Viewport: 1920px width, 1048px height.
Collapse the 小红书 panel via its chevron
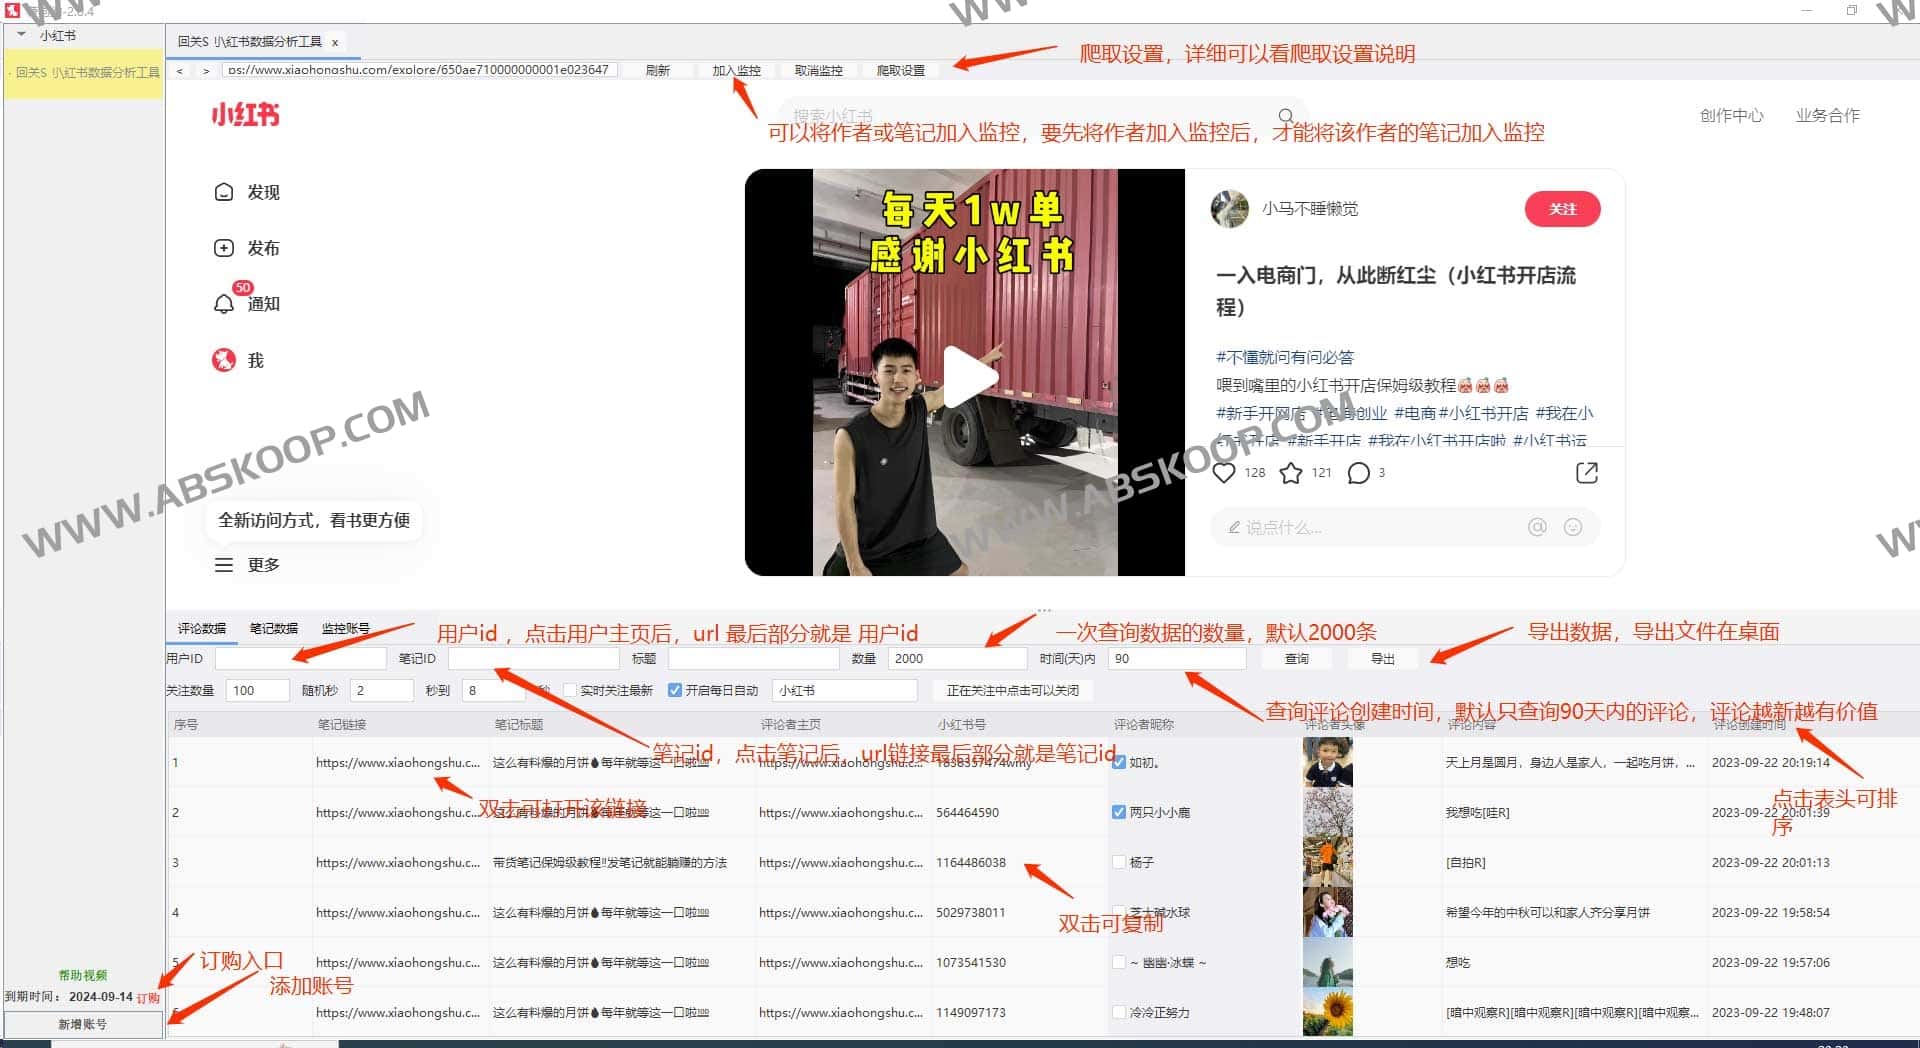click(x=20, y=35)
